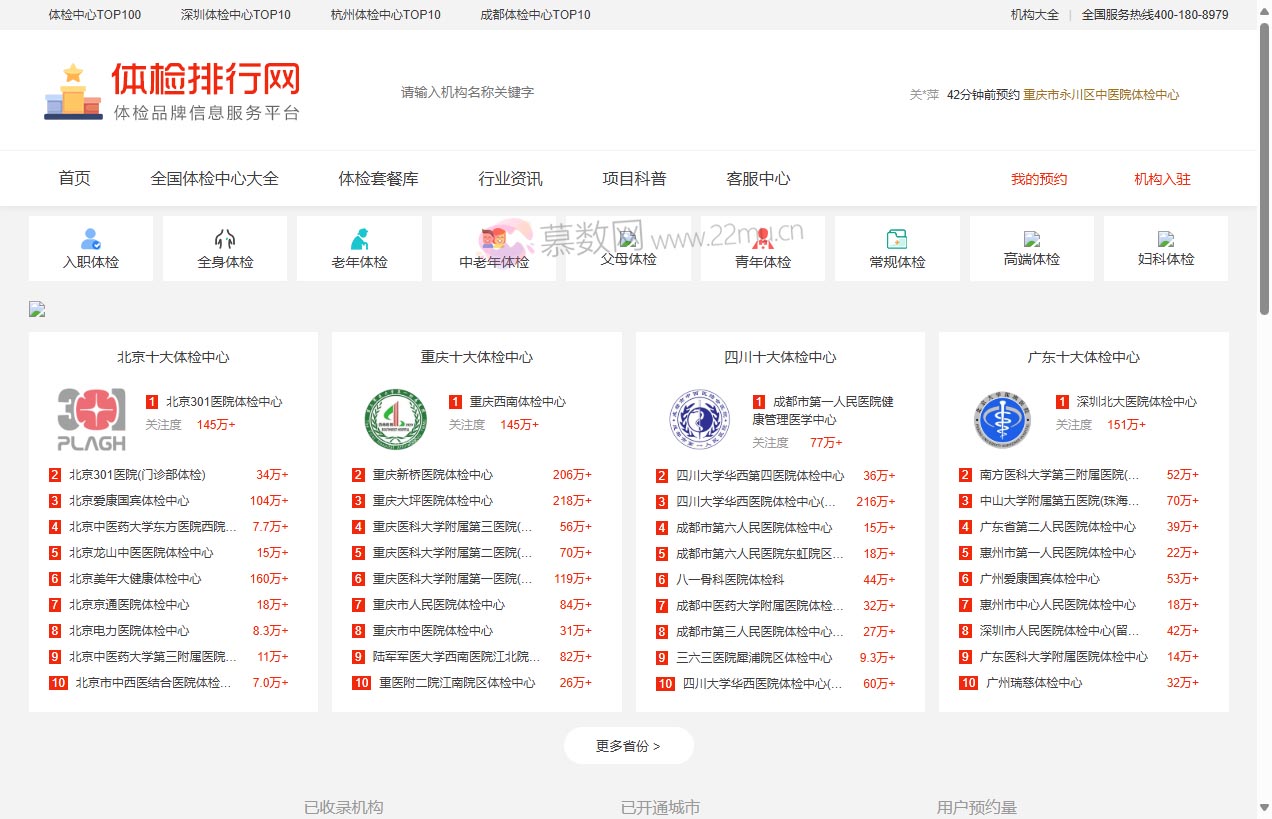Switch to the 杭州体检中心TOP10 tab

coord(385,15)
